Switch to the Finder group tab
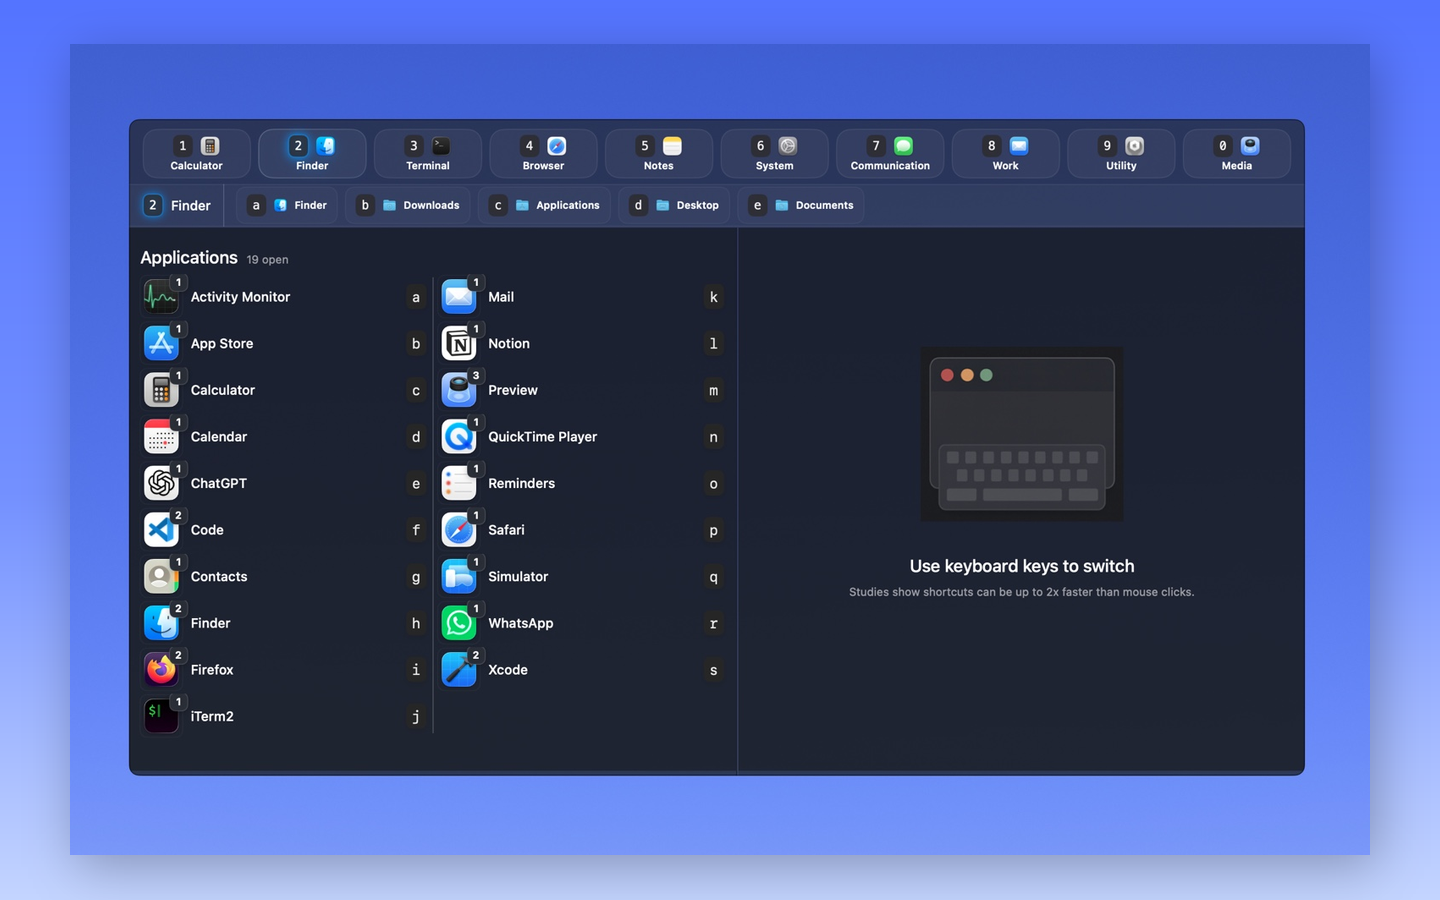Screen dimensions: 1440x900 coord(312,154)
